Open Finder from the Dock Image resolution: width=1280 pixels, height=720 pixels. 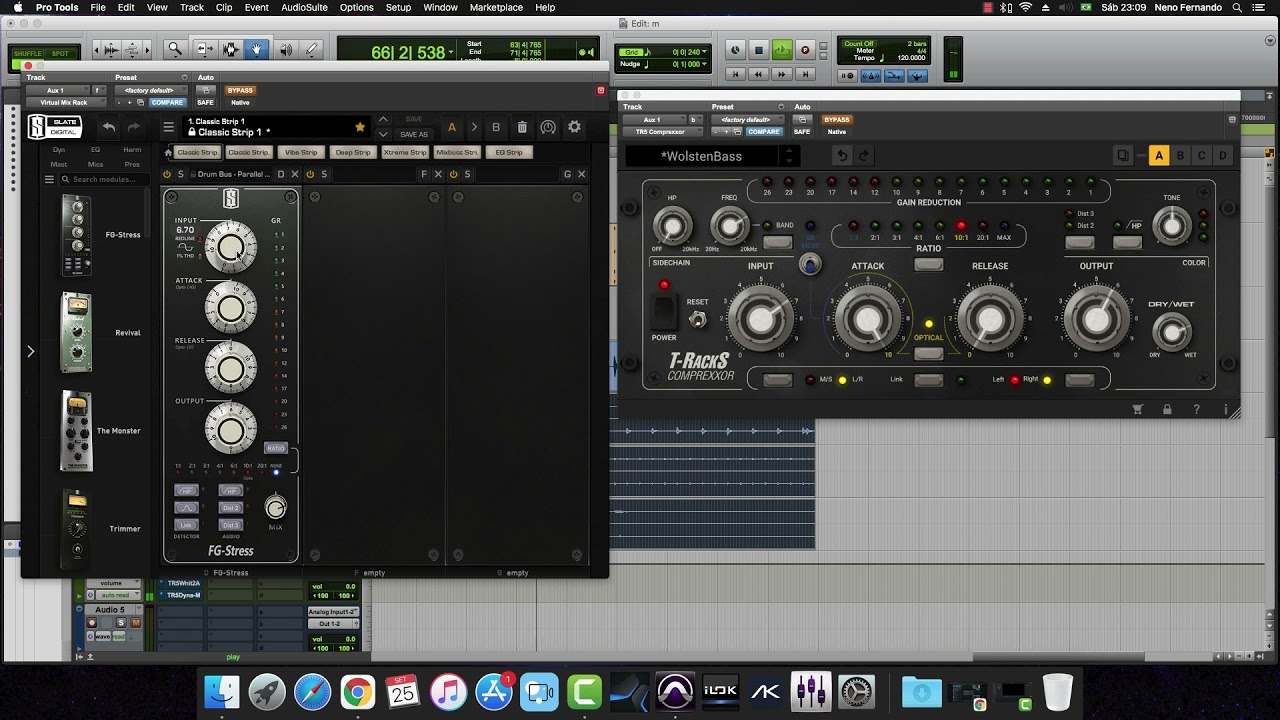point(222,691)
